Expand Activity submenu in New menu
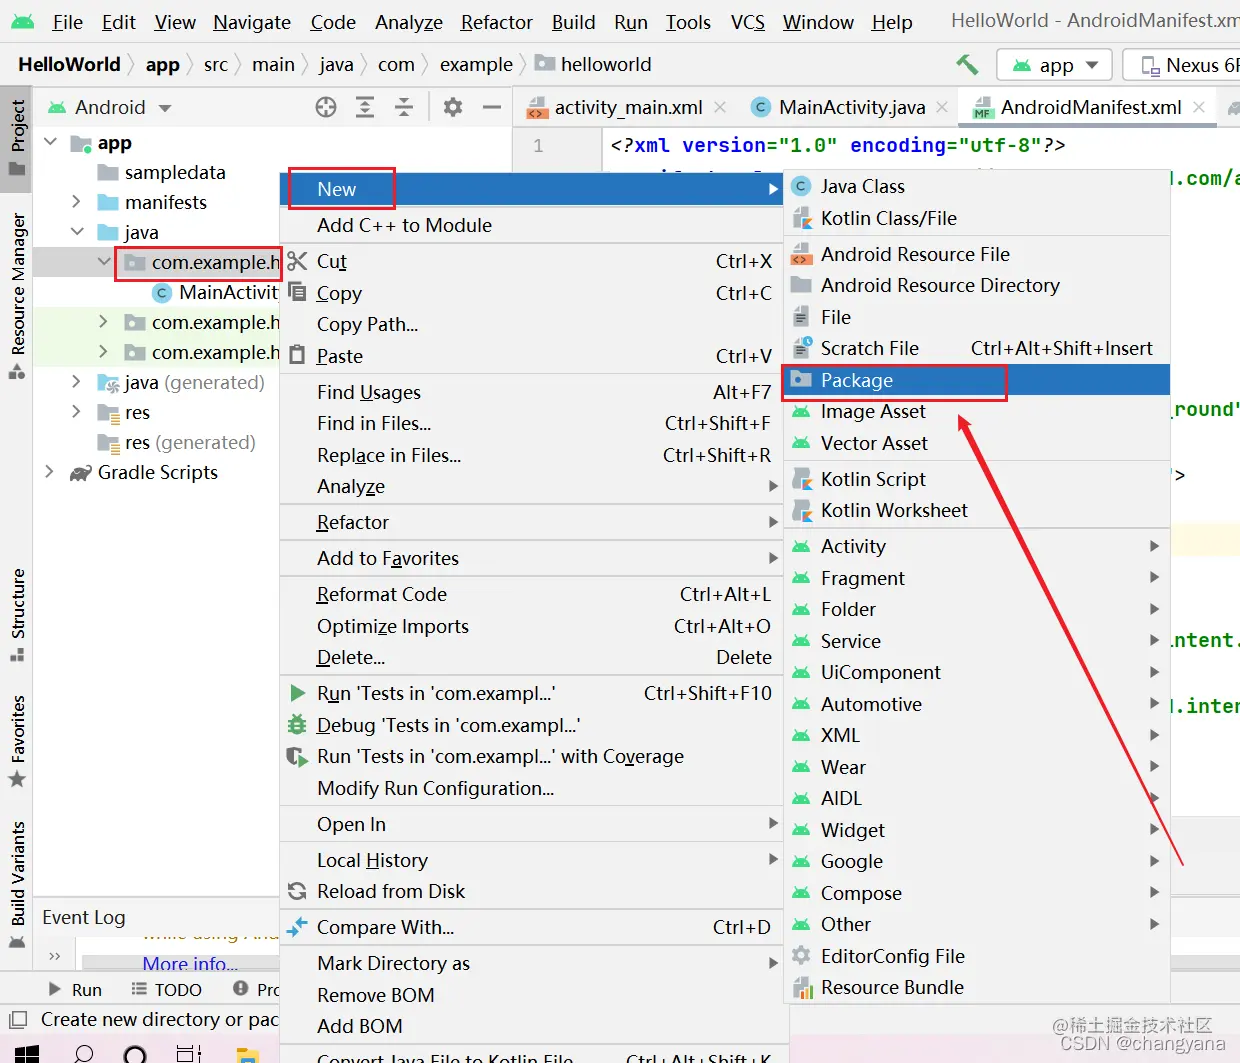 click(976, 546)
